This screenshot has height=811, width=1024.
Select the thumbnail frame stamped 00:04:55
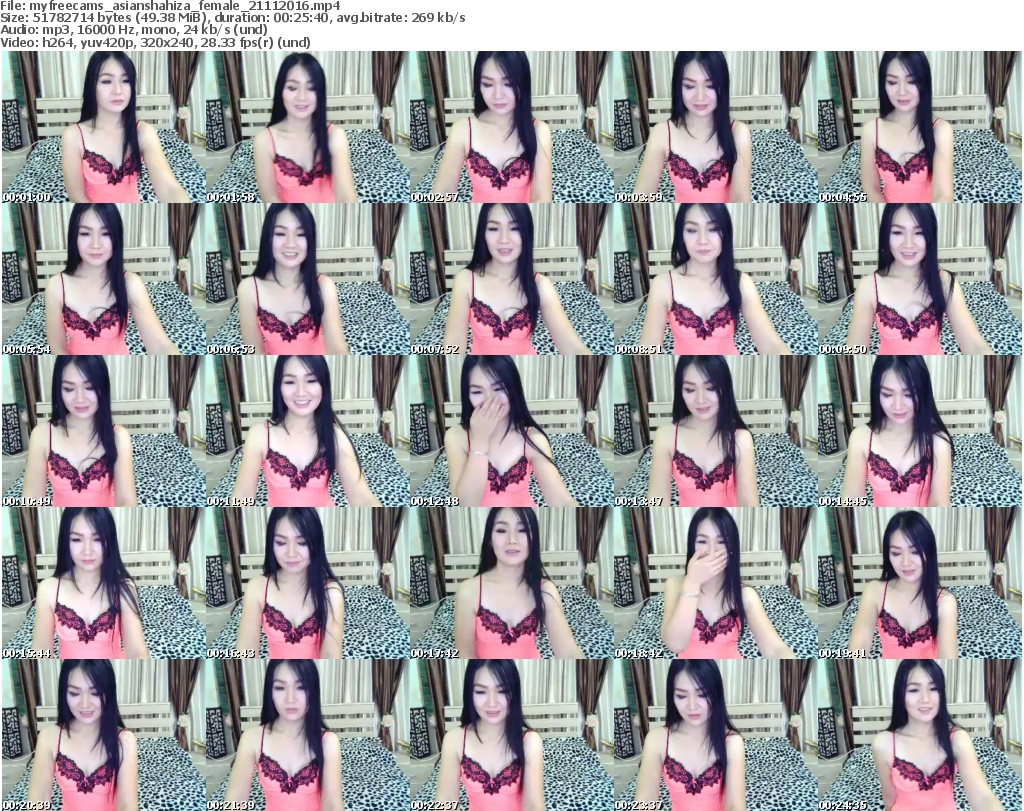(x=920, y=127)
